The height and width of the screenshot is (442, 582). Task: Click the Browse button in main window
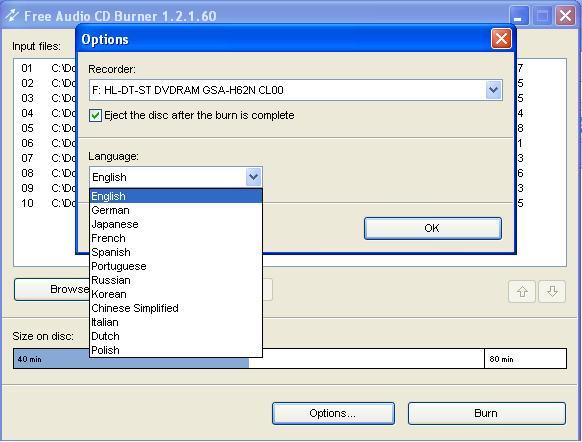coord(52,289)
